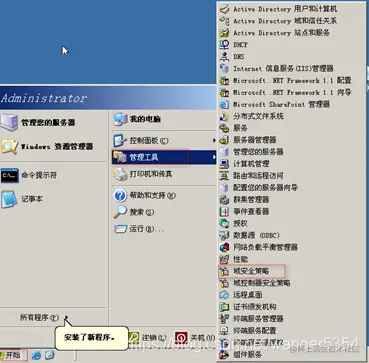Open 计算机管理 icon
The width and height of the screenshot is (369, 363).
[x=225, y=164]
